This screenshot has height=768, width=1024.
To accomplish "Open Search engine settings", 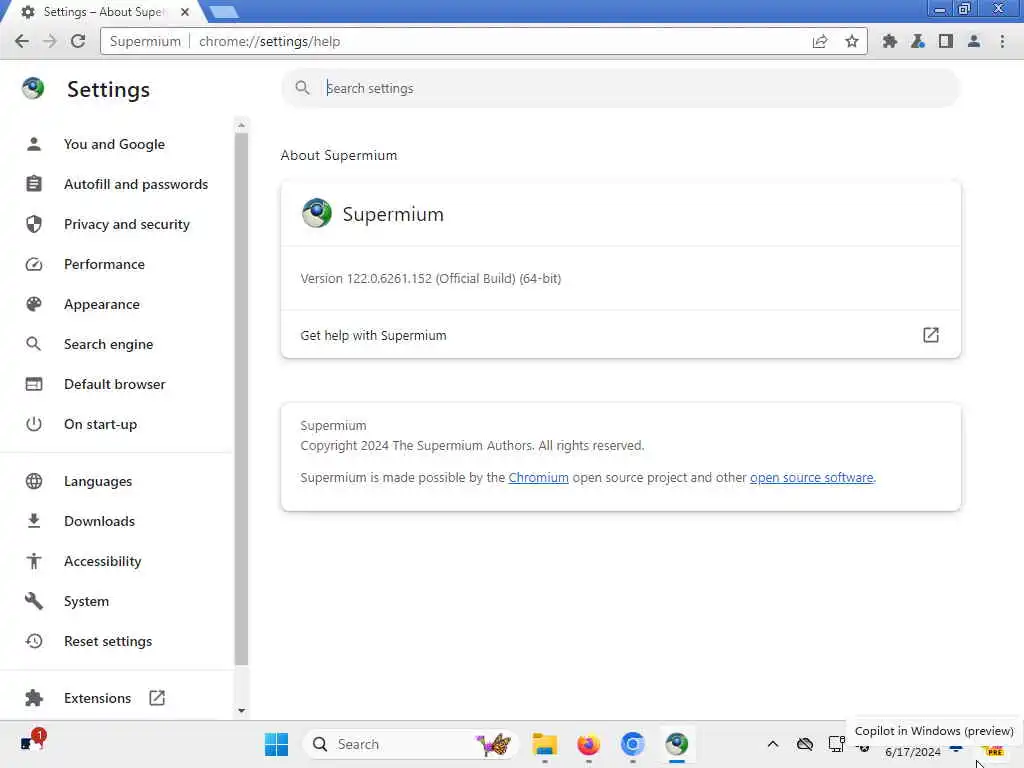I will pyautogui.click(x=108, y=344).
